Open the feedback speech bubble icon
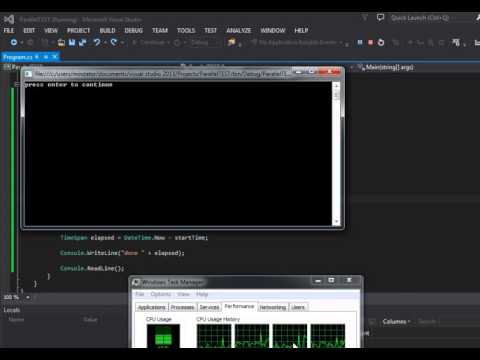Screen dimensions: 480x360 click(x=380, y=17)
